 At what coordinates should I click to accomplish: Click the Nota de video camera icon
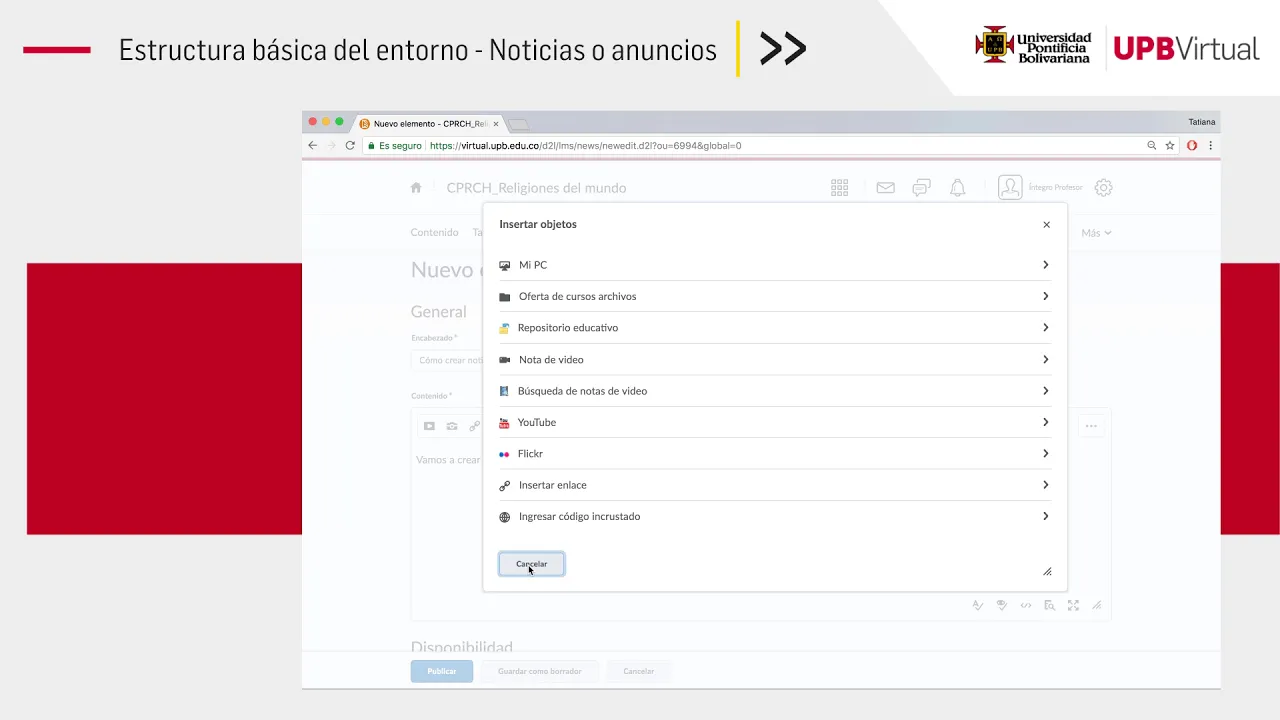click(x=504, y=360)
